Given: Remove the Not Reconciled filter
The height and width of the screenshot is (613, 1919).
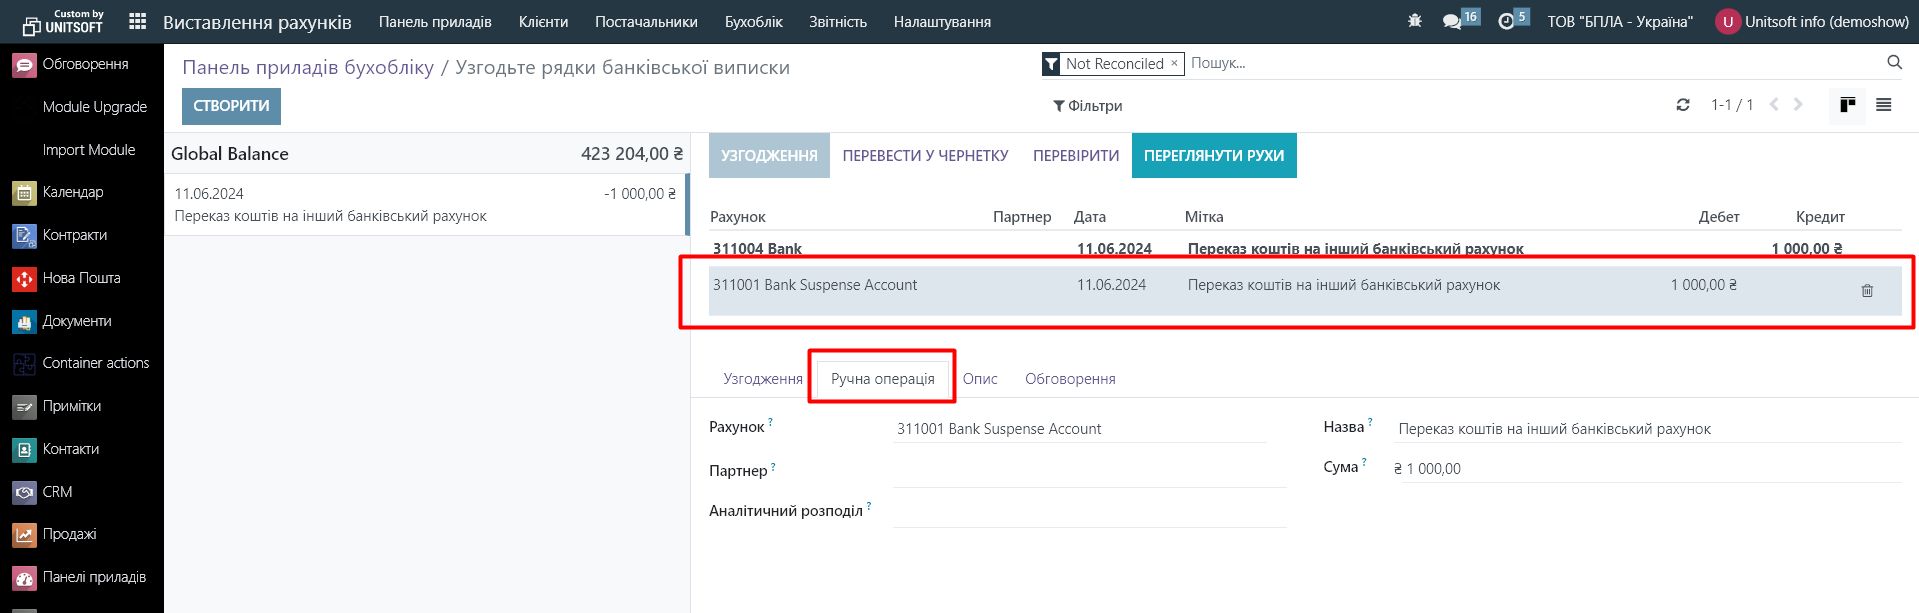Looking at the screenshot, I should [1174, 63].
